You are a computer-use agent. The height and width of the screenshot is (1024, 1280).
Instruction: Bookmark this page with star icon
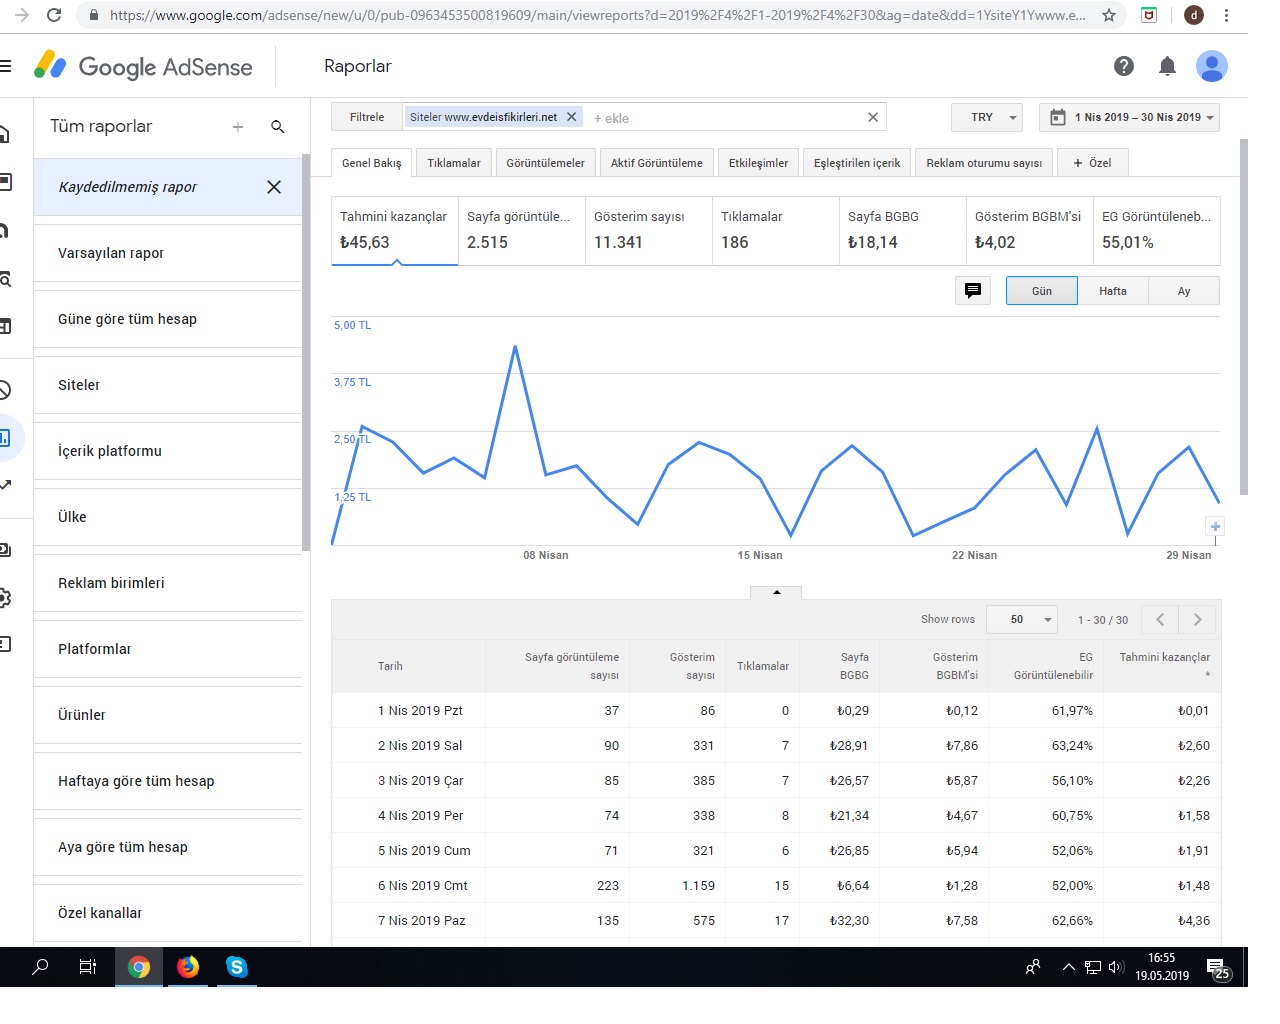pyautogui.click(x=1108, y=15)
